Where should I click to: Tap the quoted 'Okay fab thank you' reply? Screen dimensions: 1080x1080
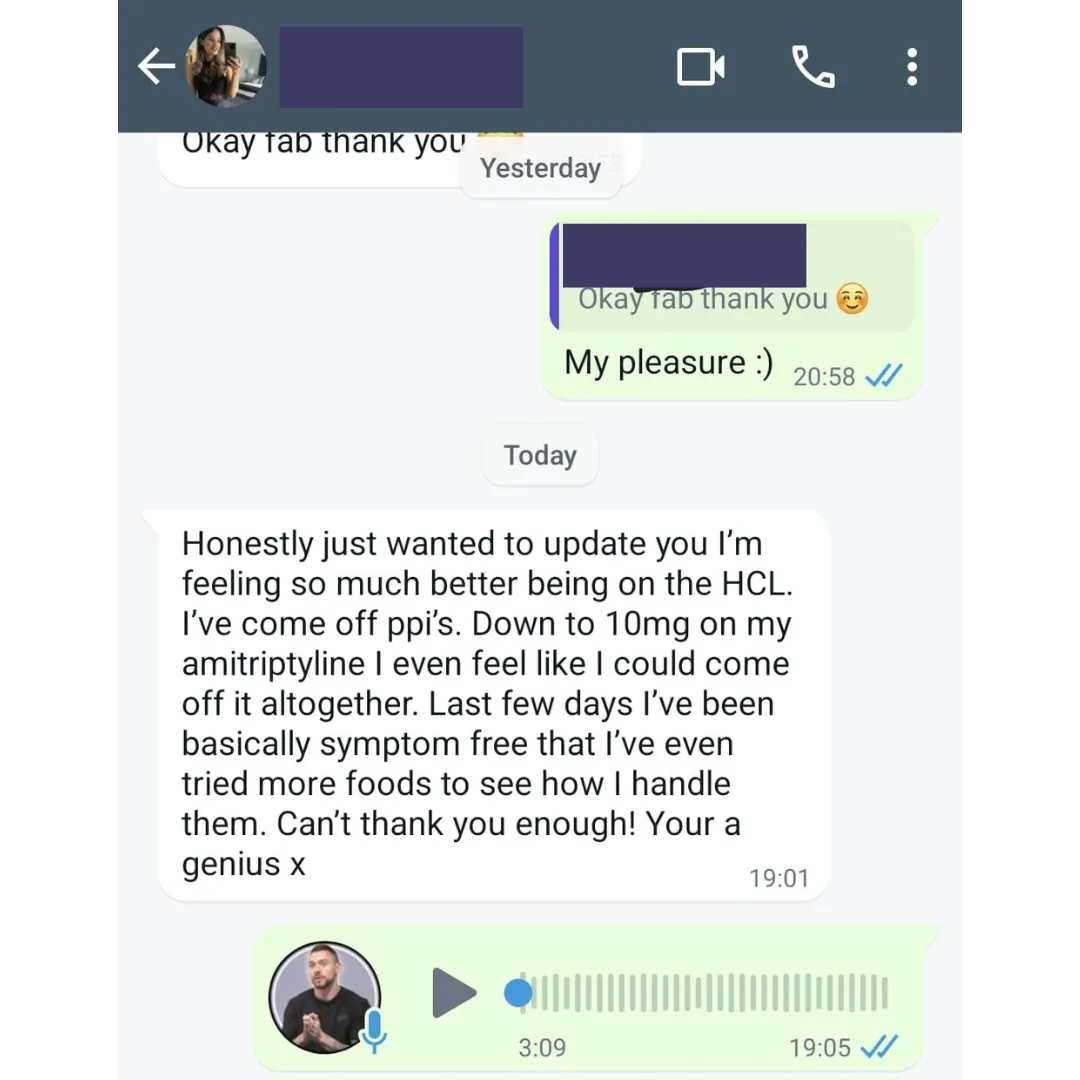733,276
